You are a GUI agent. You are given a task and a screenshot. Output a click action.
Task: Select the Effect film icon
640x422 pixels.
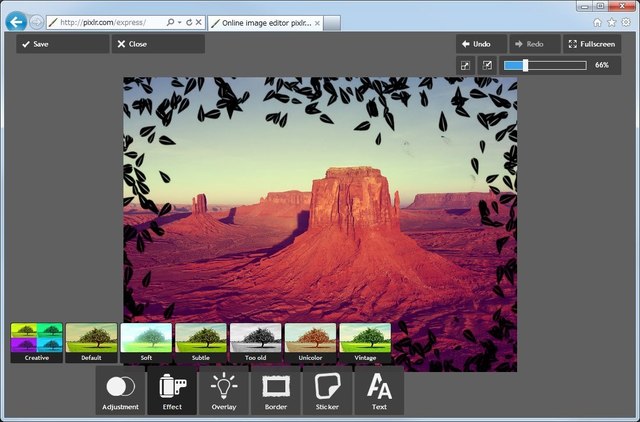tap(172, 390)
